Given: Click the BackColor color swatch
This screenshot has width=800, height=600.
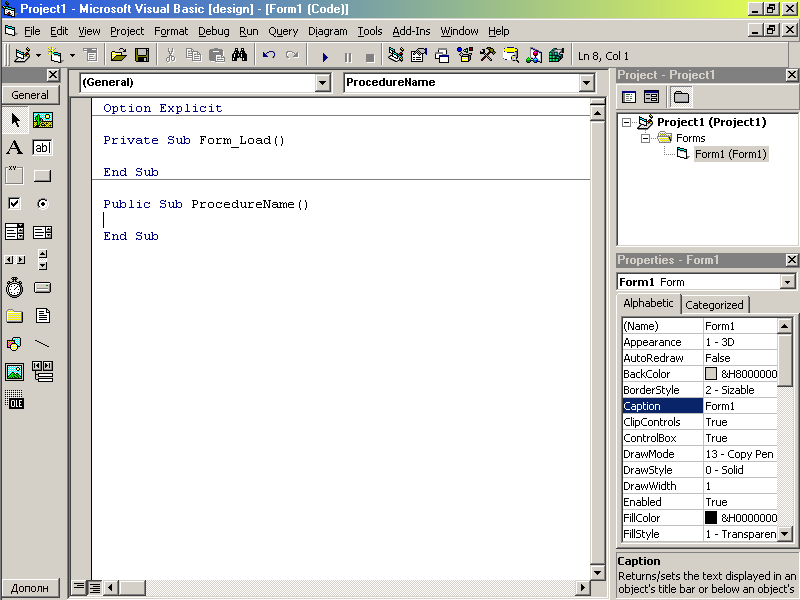Looking at the screenshot, I should 711,374.
